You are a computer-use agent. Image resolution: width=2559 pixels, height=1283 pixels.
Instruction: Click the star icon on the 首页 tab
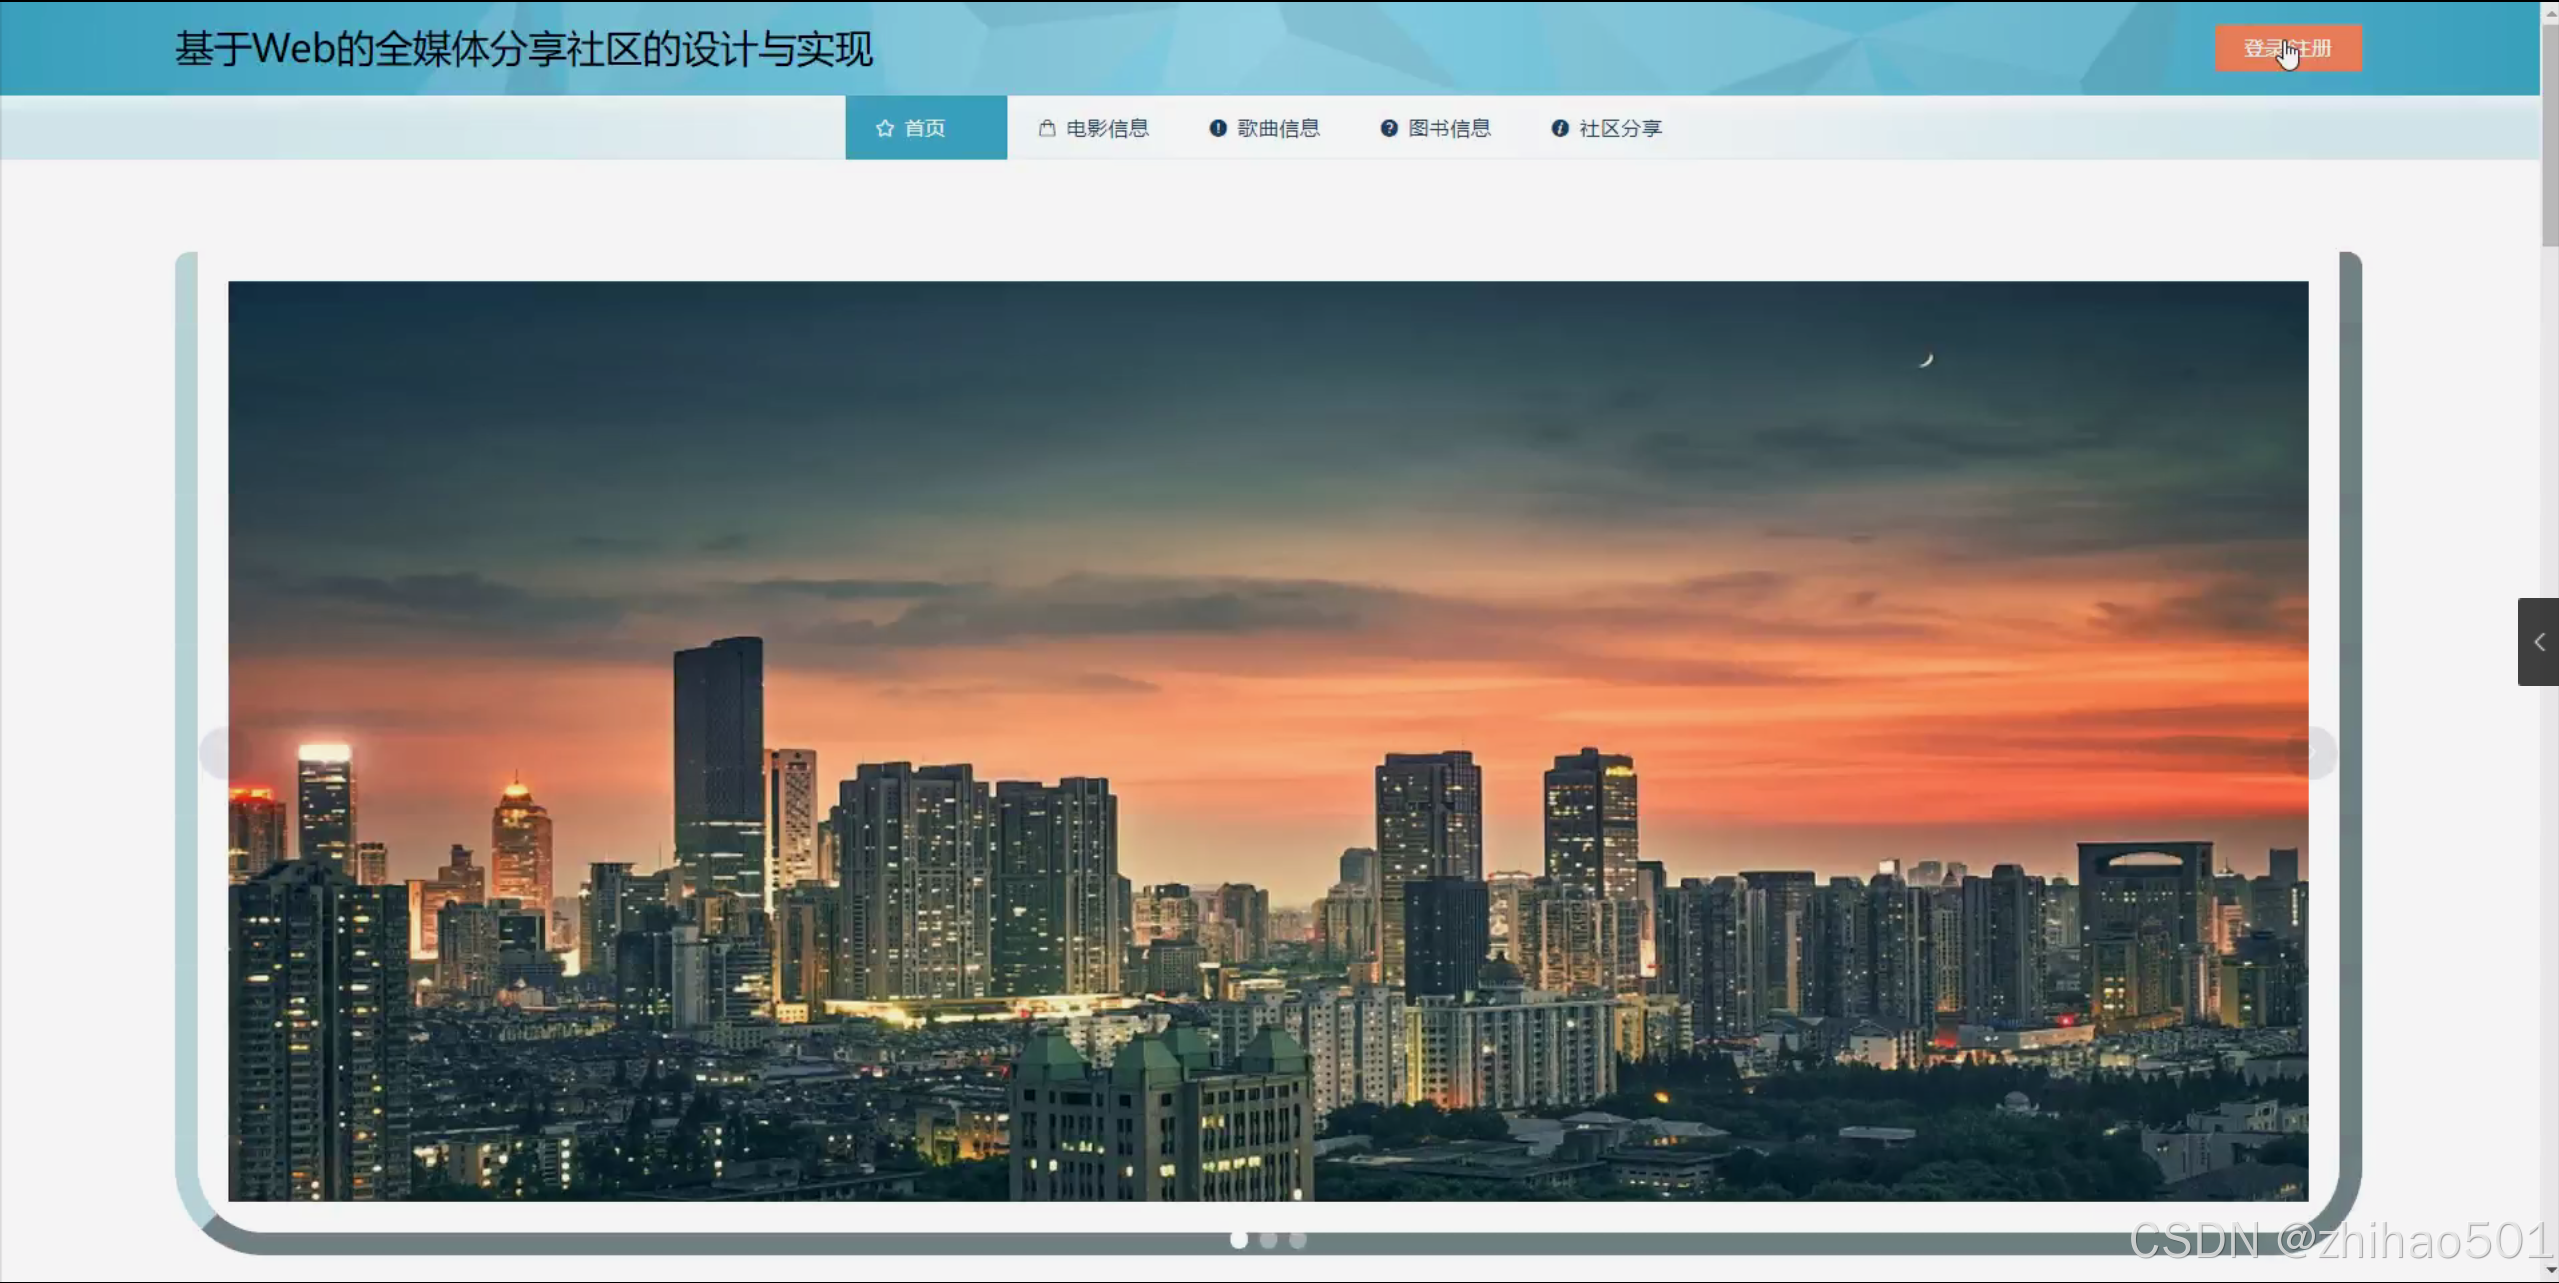[886, 127]
